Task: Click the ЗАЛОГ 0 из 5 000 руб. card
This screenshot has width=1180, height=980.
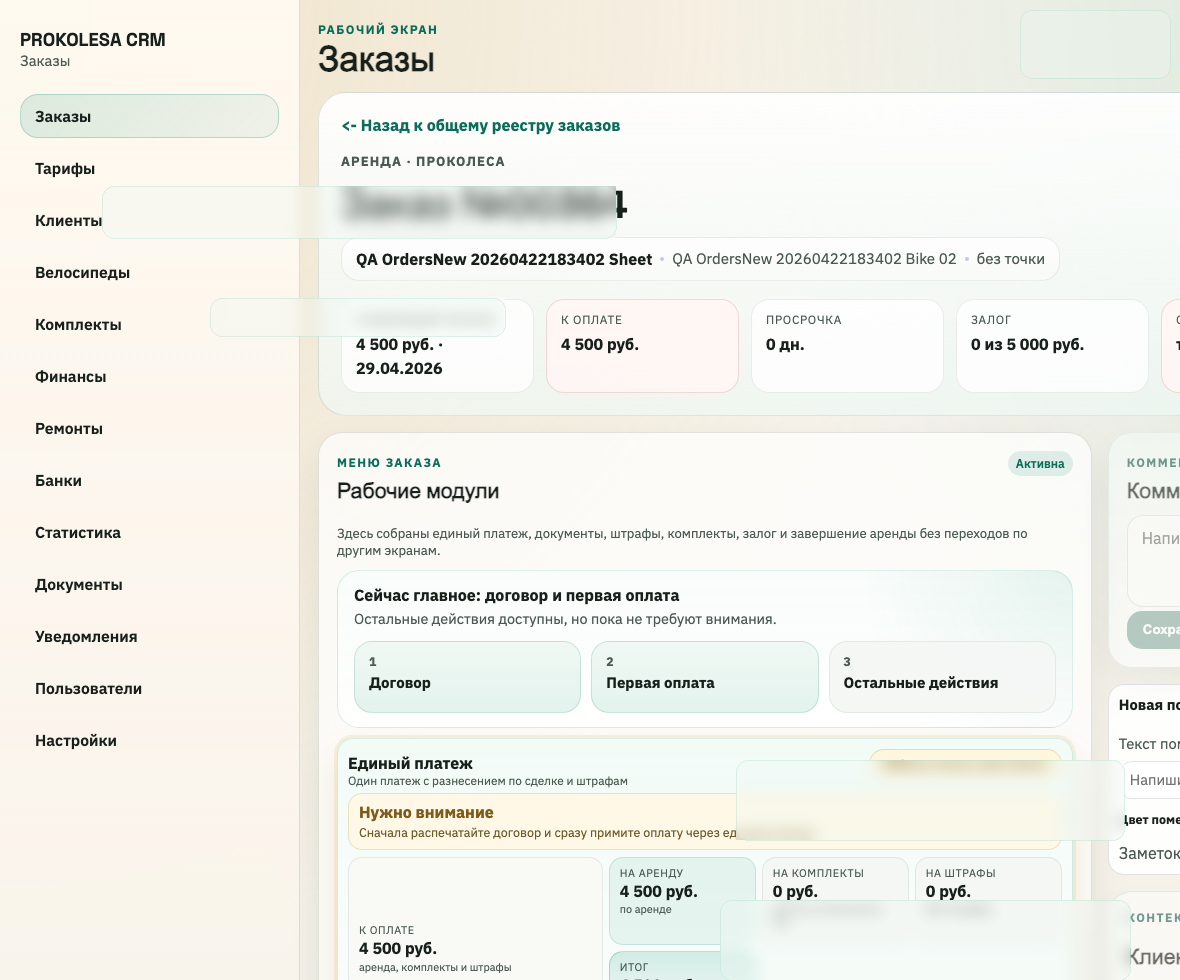Action: pyautogui.click(x=1052, y=345)
